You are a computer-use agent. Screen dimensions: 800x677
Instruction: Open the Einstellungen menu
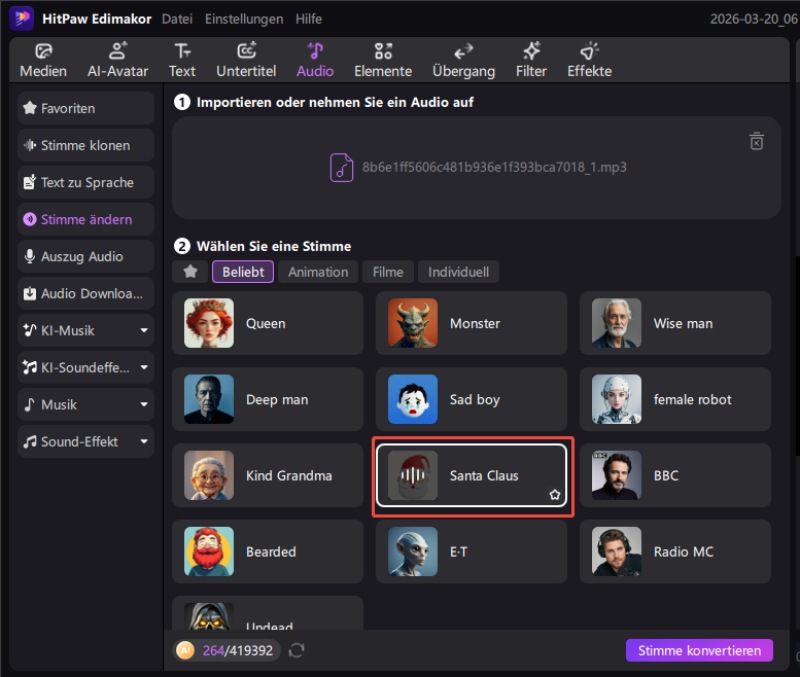(244, 19)
